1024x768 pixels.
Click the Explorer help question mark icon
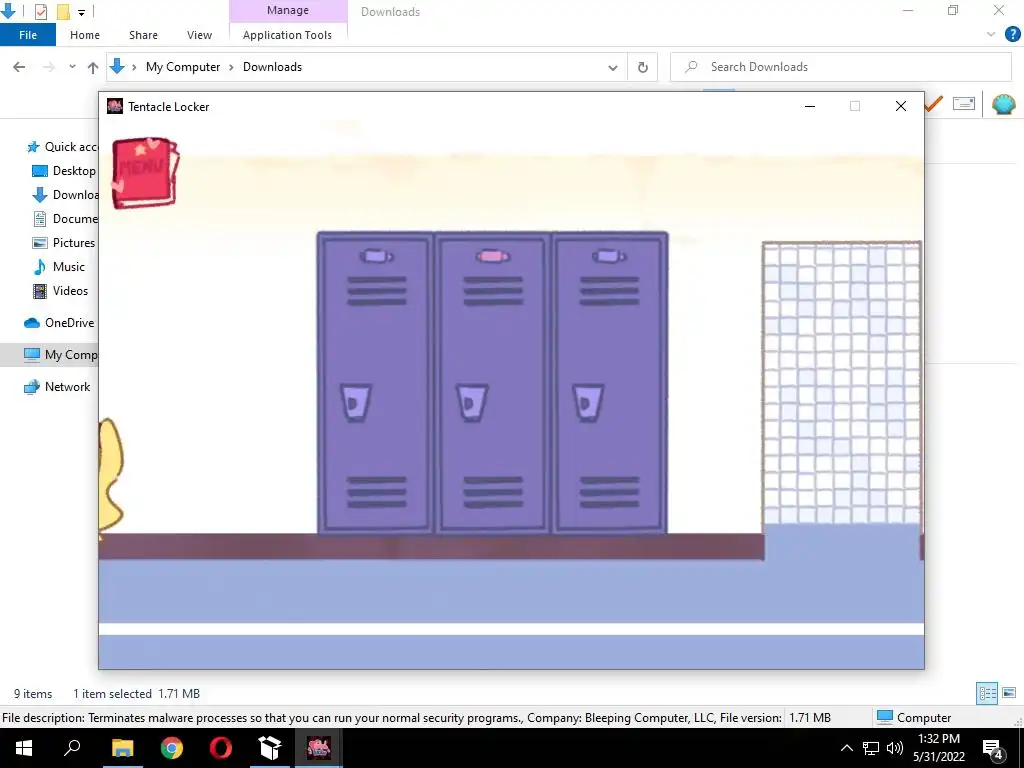tap(1012, 35)
